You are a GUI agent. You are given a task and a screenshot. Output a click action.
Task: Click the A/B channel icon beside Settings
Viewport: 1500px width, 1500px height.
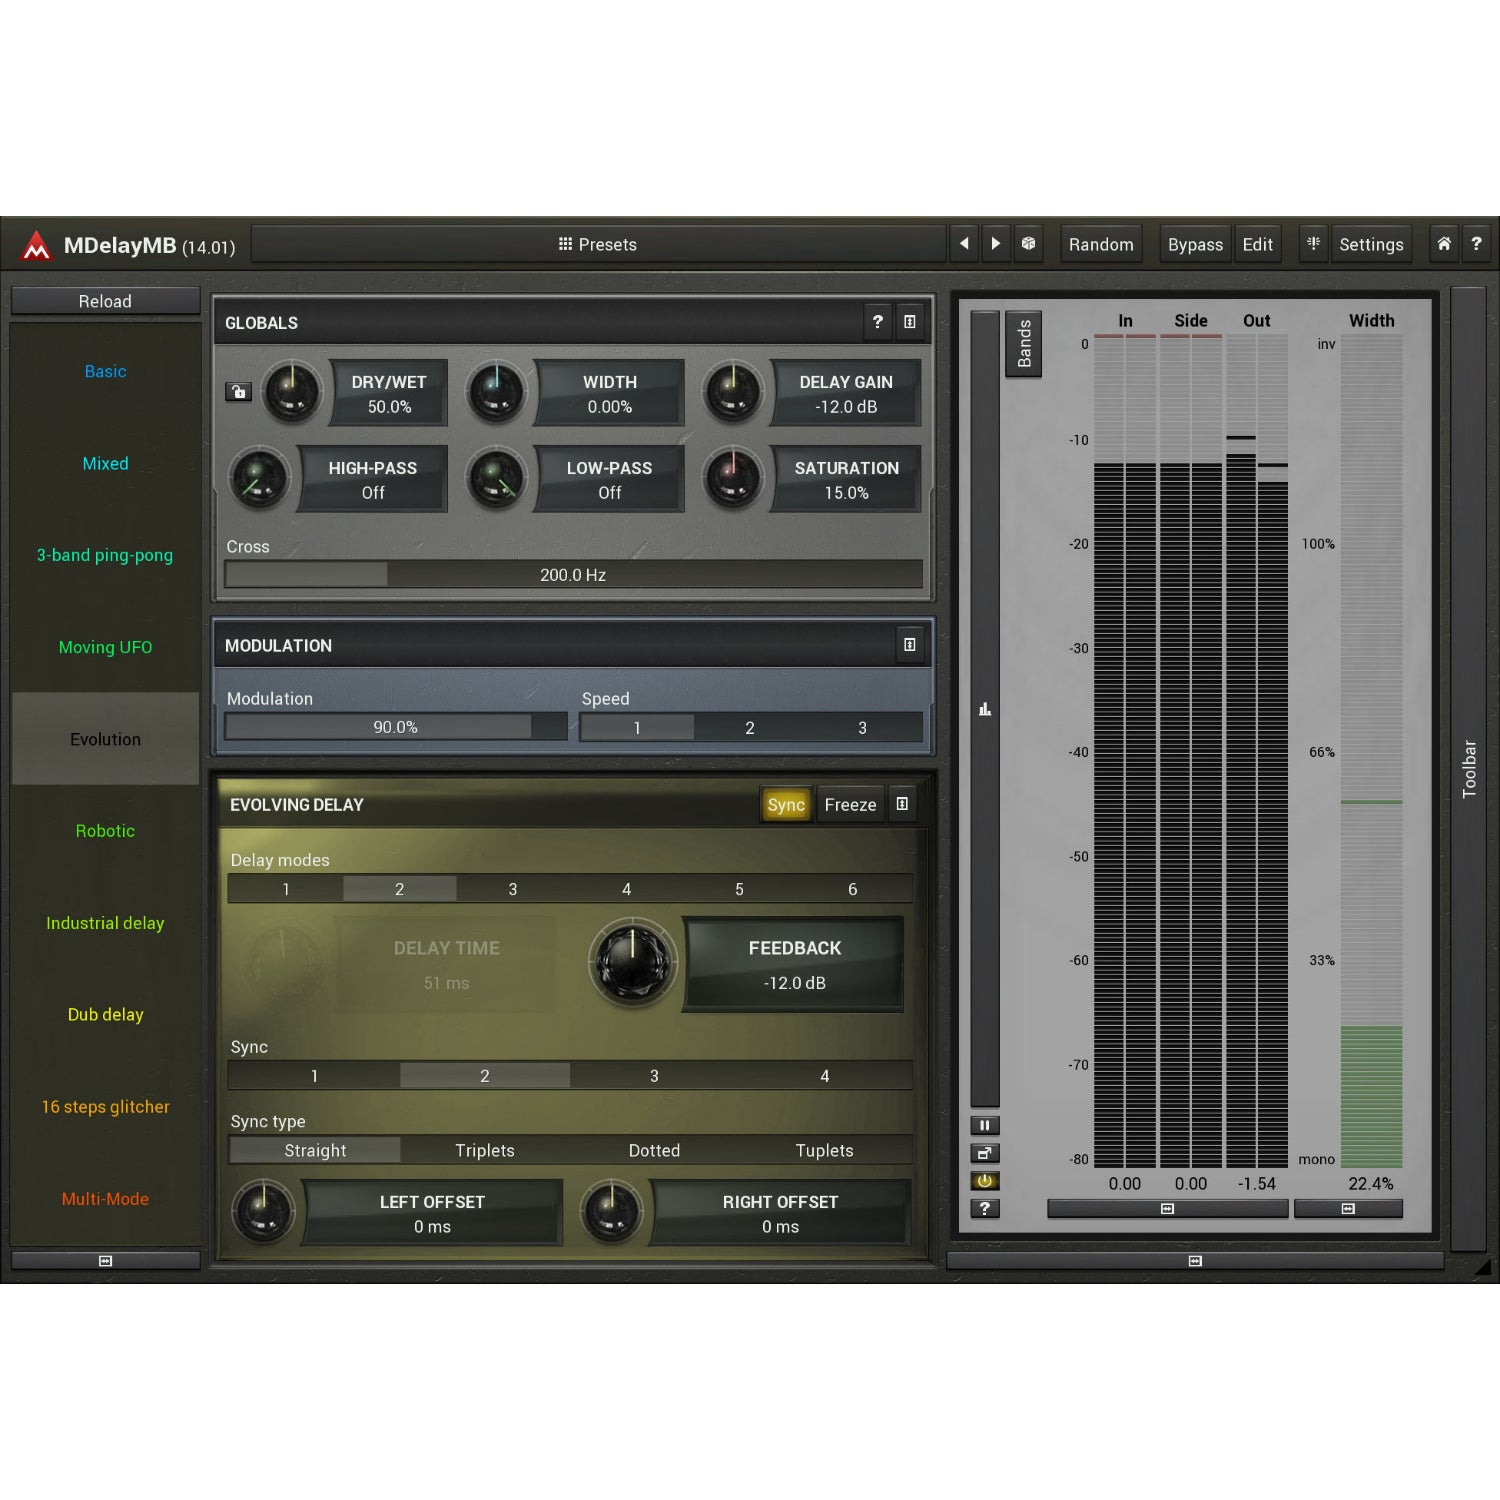pyautogui.click(x=1313, y=243)
